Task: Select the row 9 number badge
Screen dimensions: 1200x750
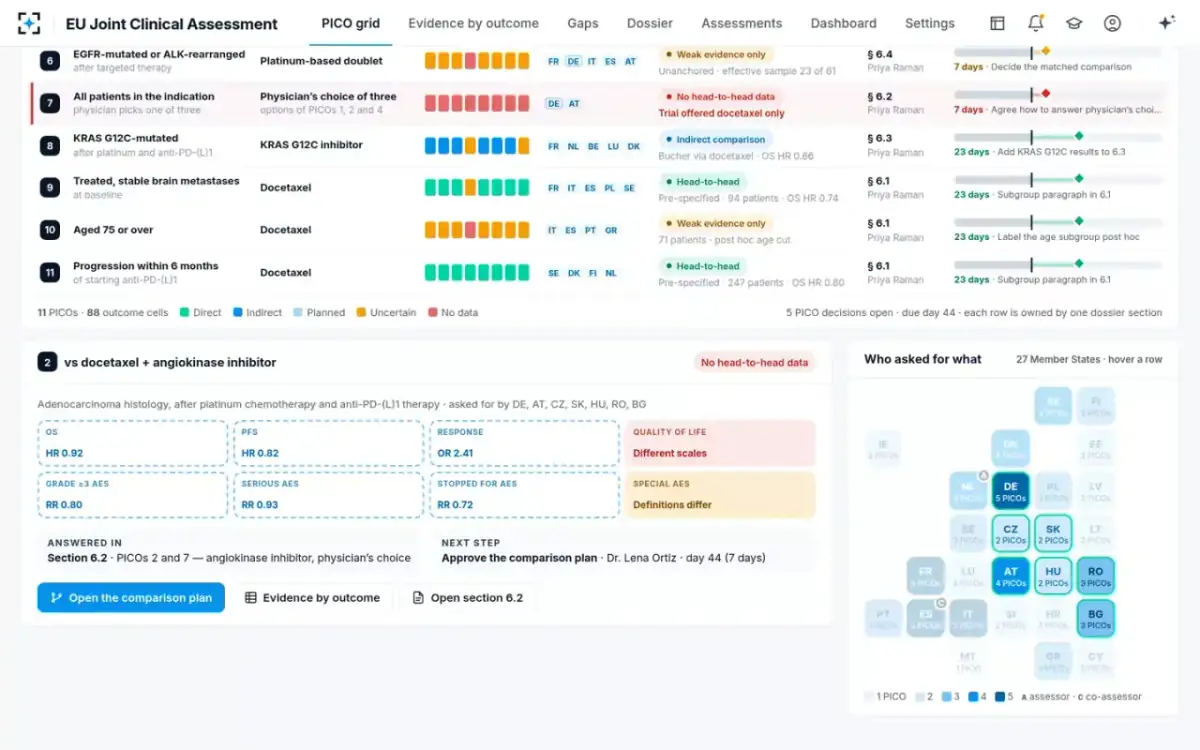Action: pyautogui.click(x=50, y=187)
